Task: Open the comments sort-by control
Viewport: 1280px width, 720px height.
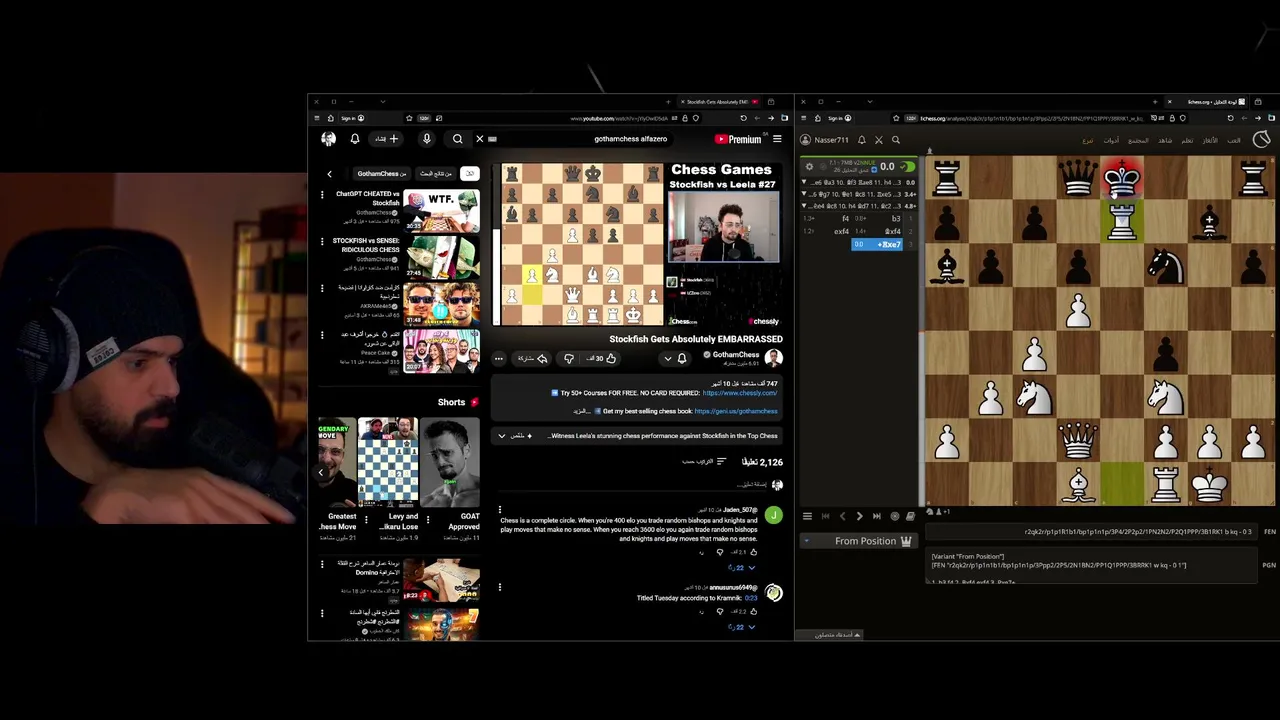Action: click(704, 462)
